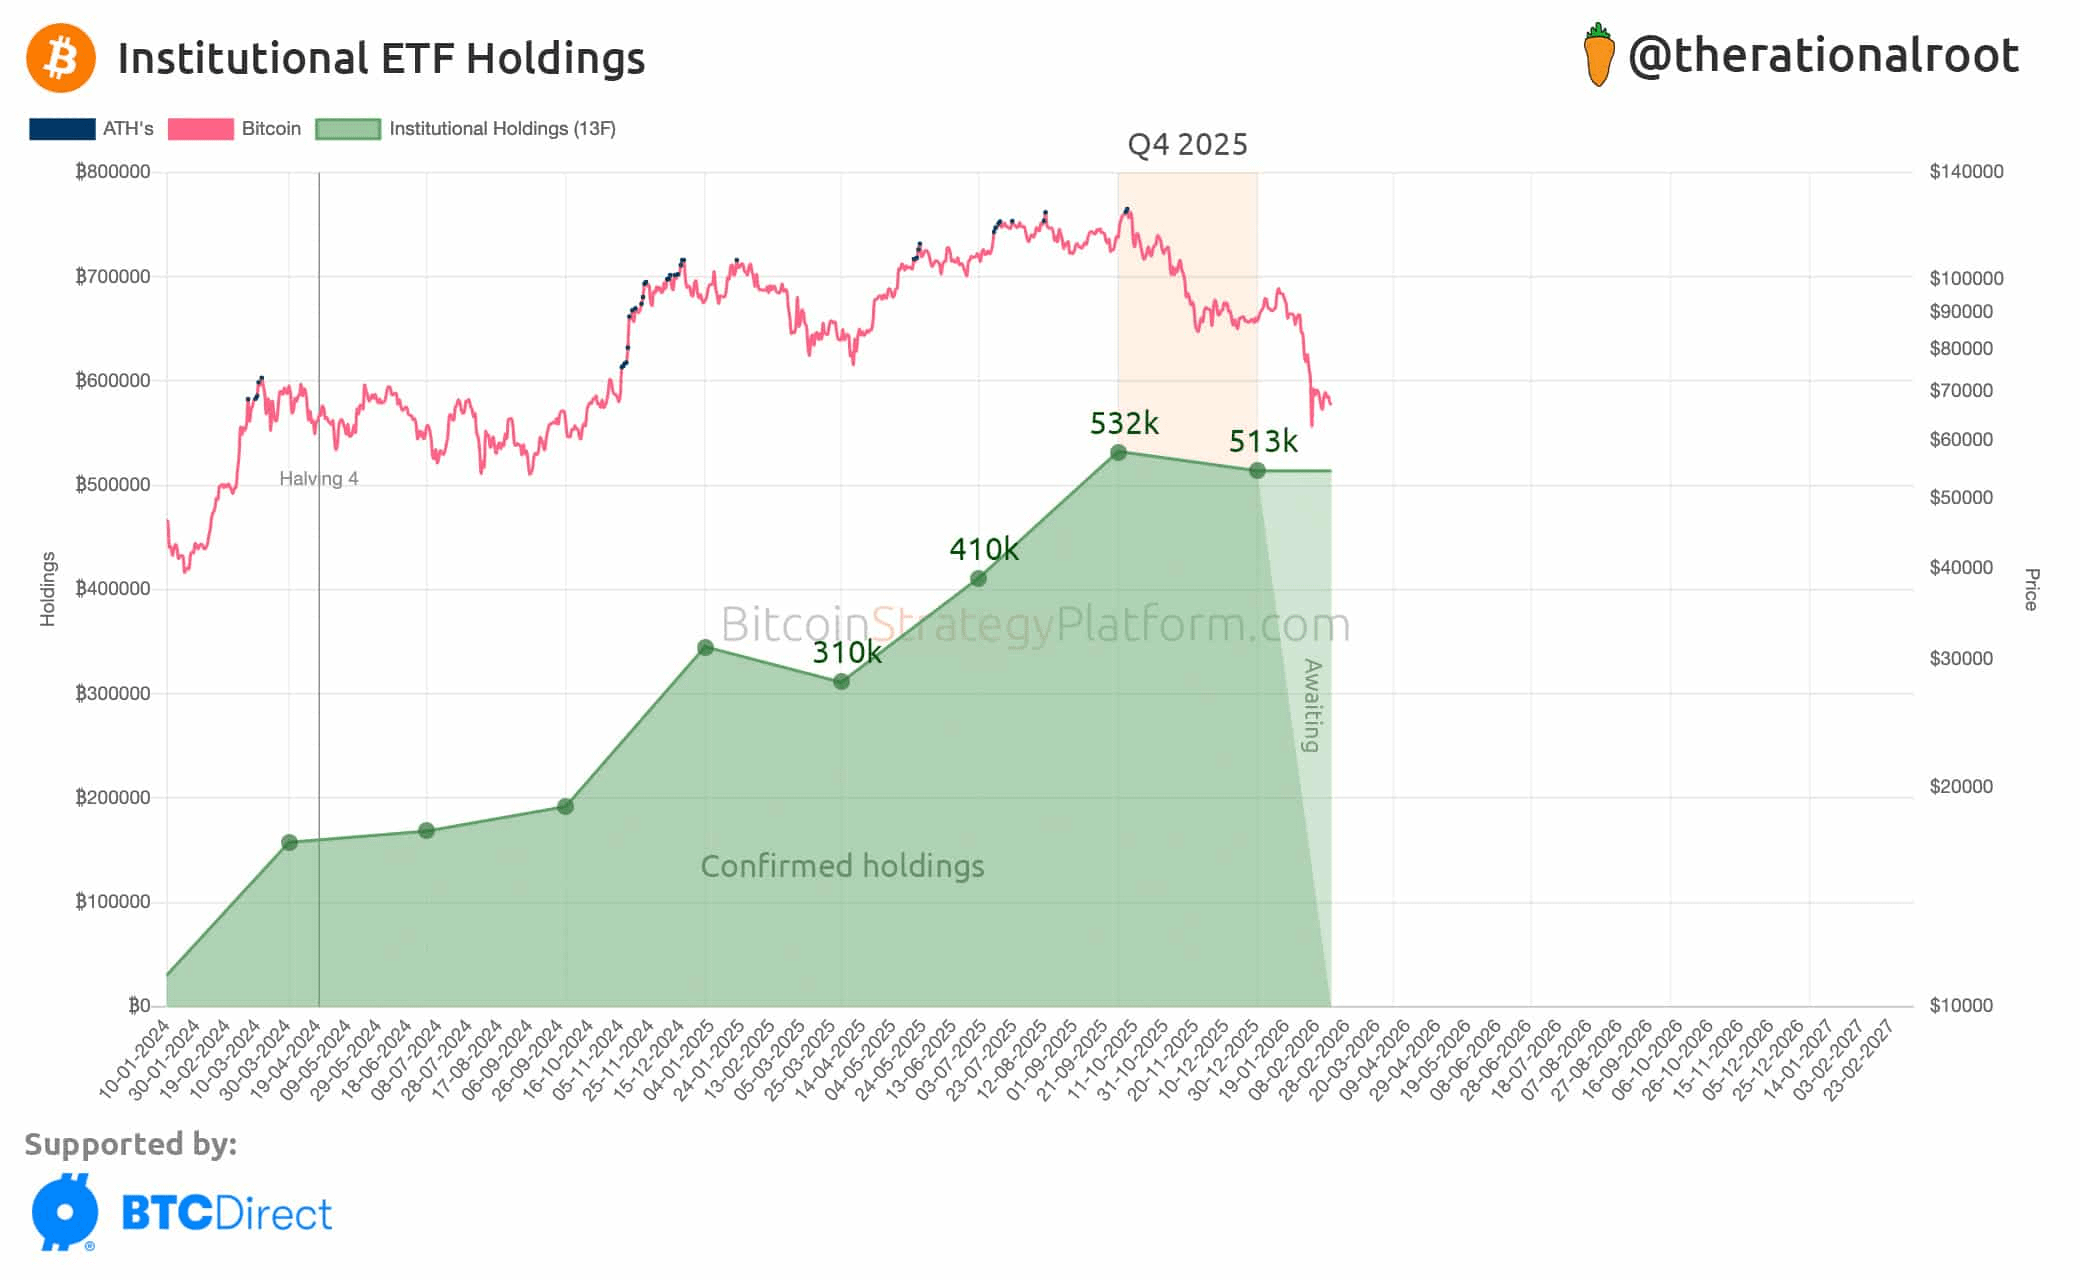Click the blue BTC Direct logo icon

(65, 1212)
